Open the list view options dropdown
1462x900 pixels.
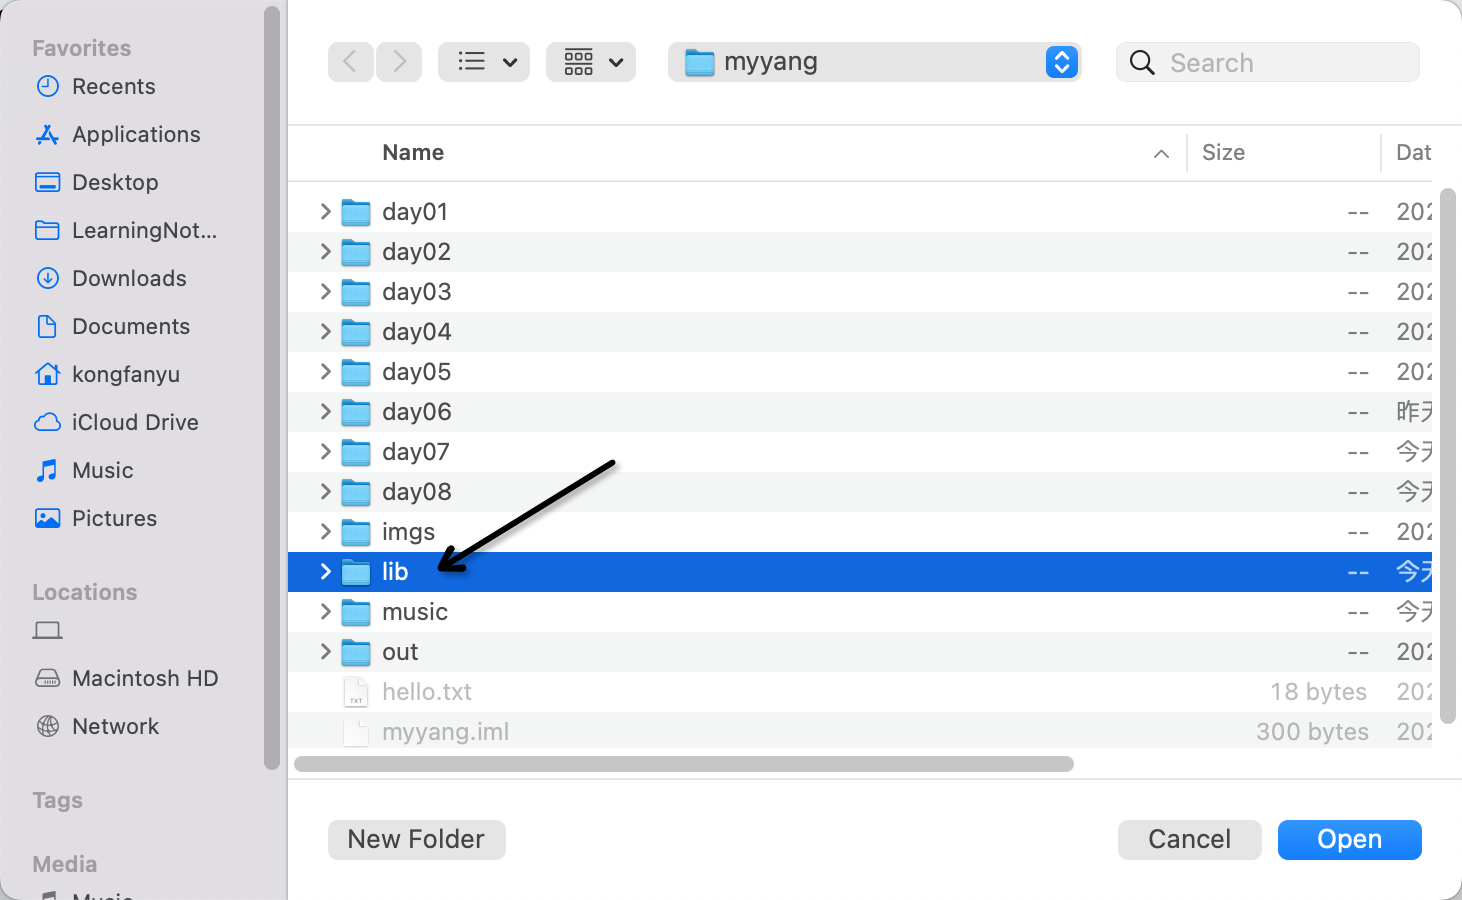[x=484, y=62]
